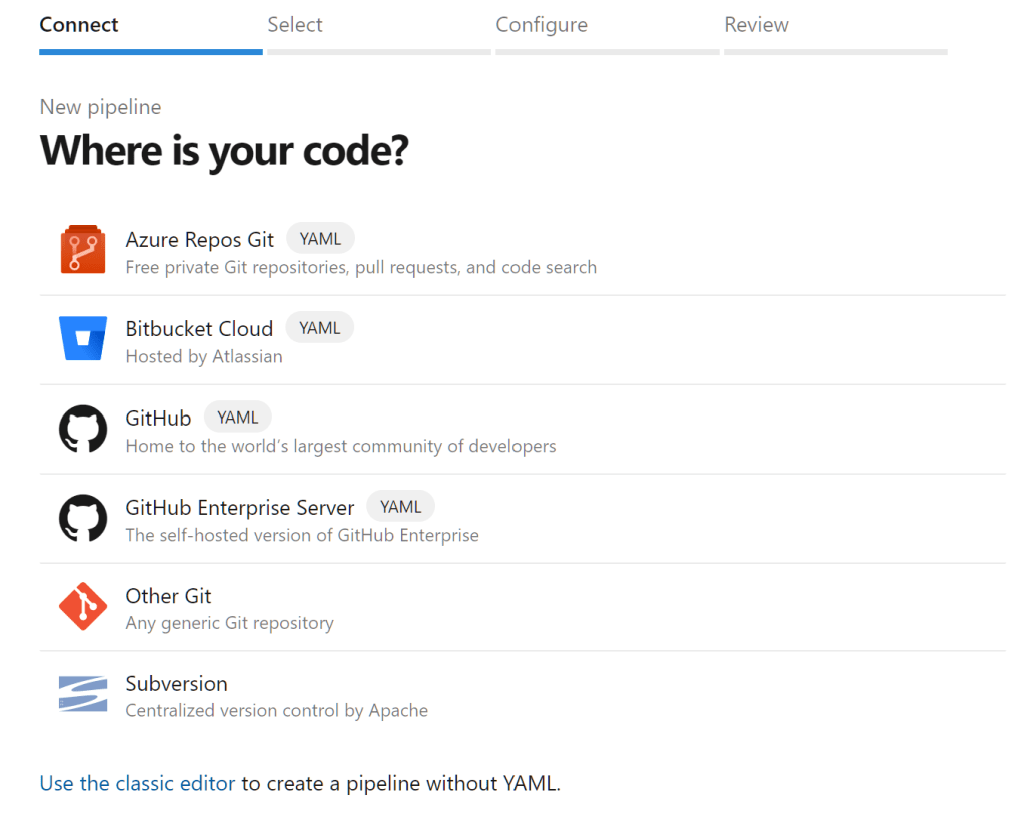Click the GitHub Enterprise Server icon
The width and height of the screenshot is (1024, 829).
pyautogui.click(x=82, y=517)
